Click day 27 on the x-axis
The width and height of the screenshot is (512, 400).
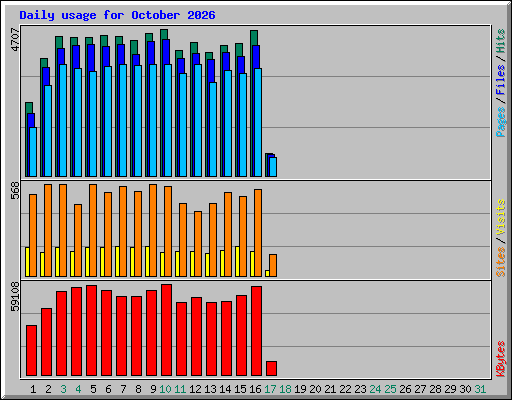[x=420, y=389]
